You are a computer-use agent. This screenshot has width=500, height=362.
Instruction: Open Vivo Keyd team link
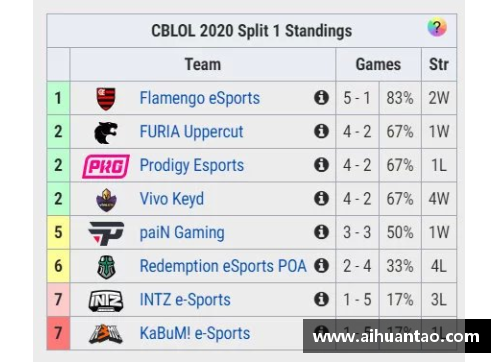point(172,199)
